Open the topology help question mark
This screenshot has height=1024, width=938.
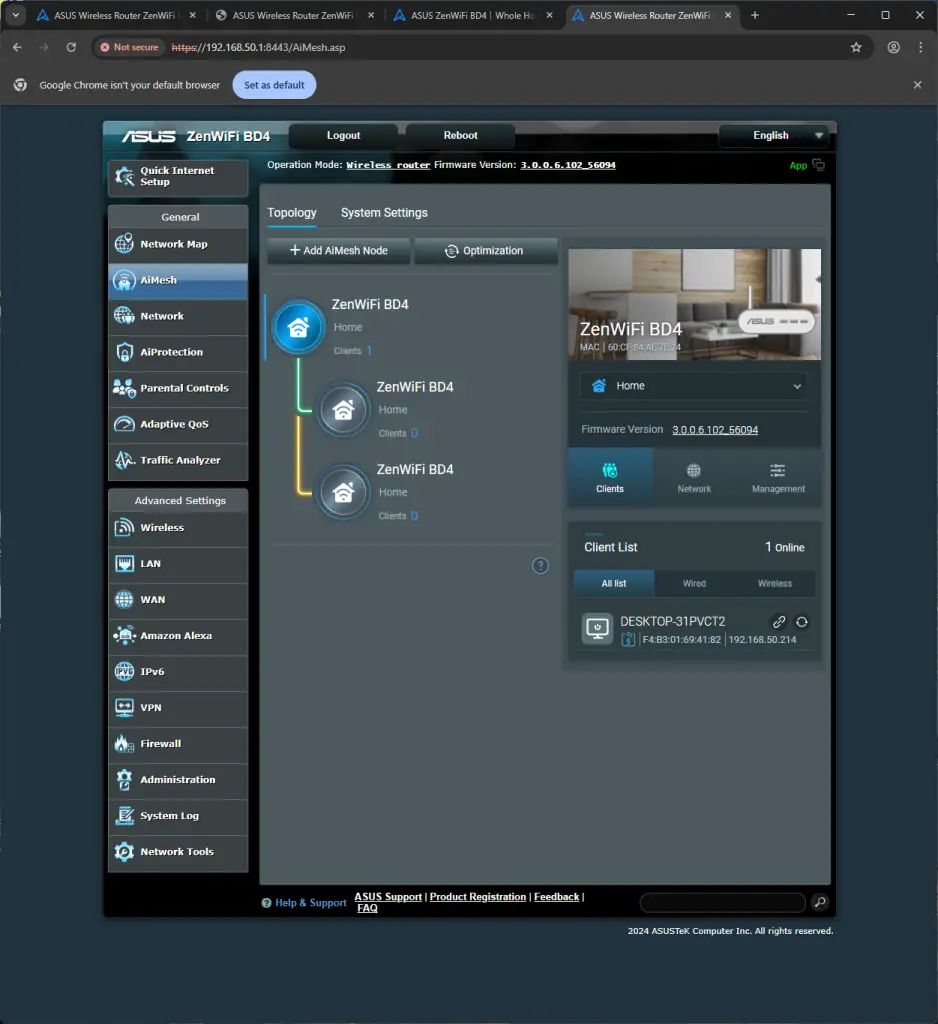[540, 566]
